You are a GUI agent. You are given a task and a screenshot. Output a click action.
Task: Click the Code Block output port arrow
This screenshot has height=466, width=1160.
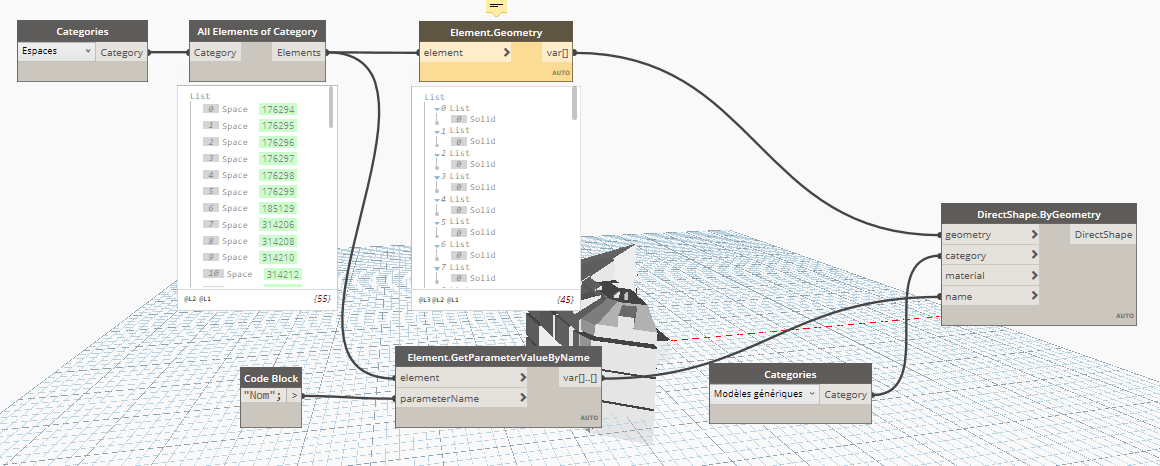[x=294, y=396]
